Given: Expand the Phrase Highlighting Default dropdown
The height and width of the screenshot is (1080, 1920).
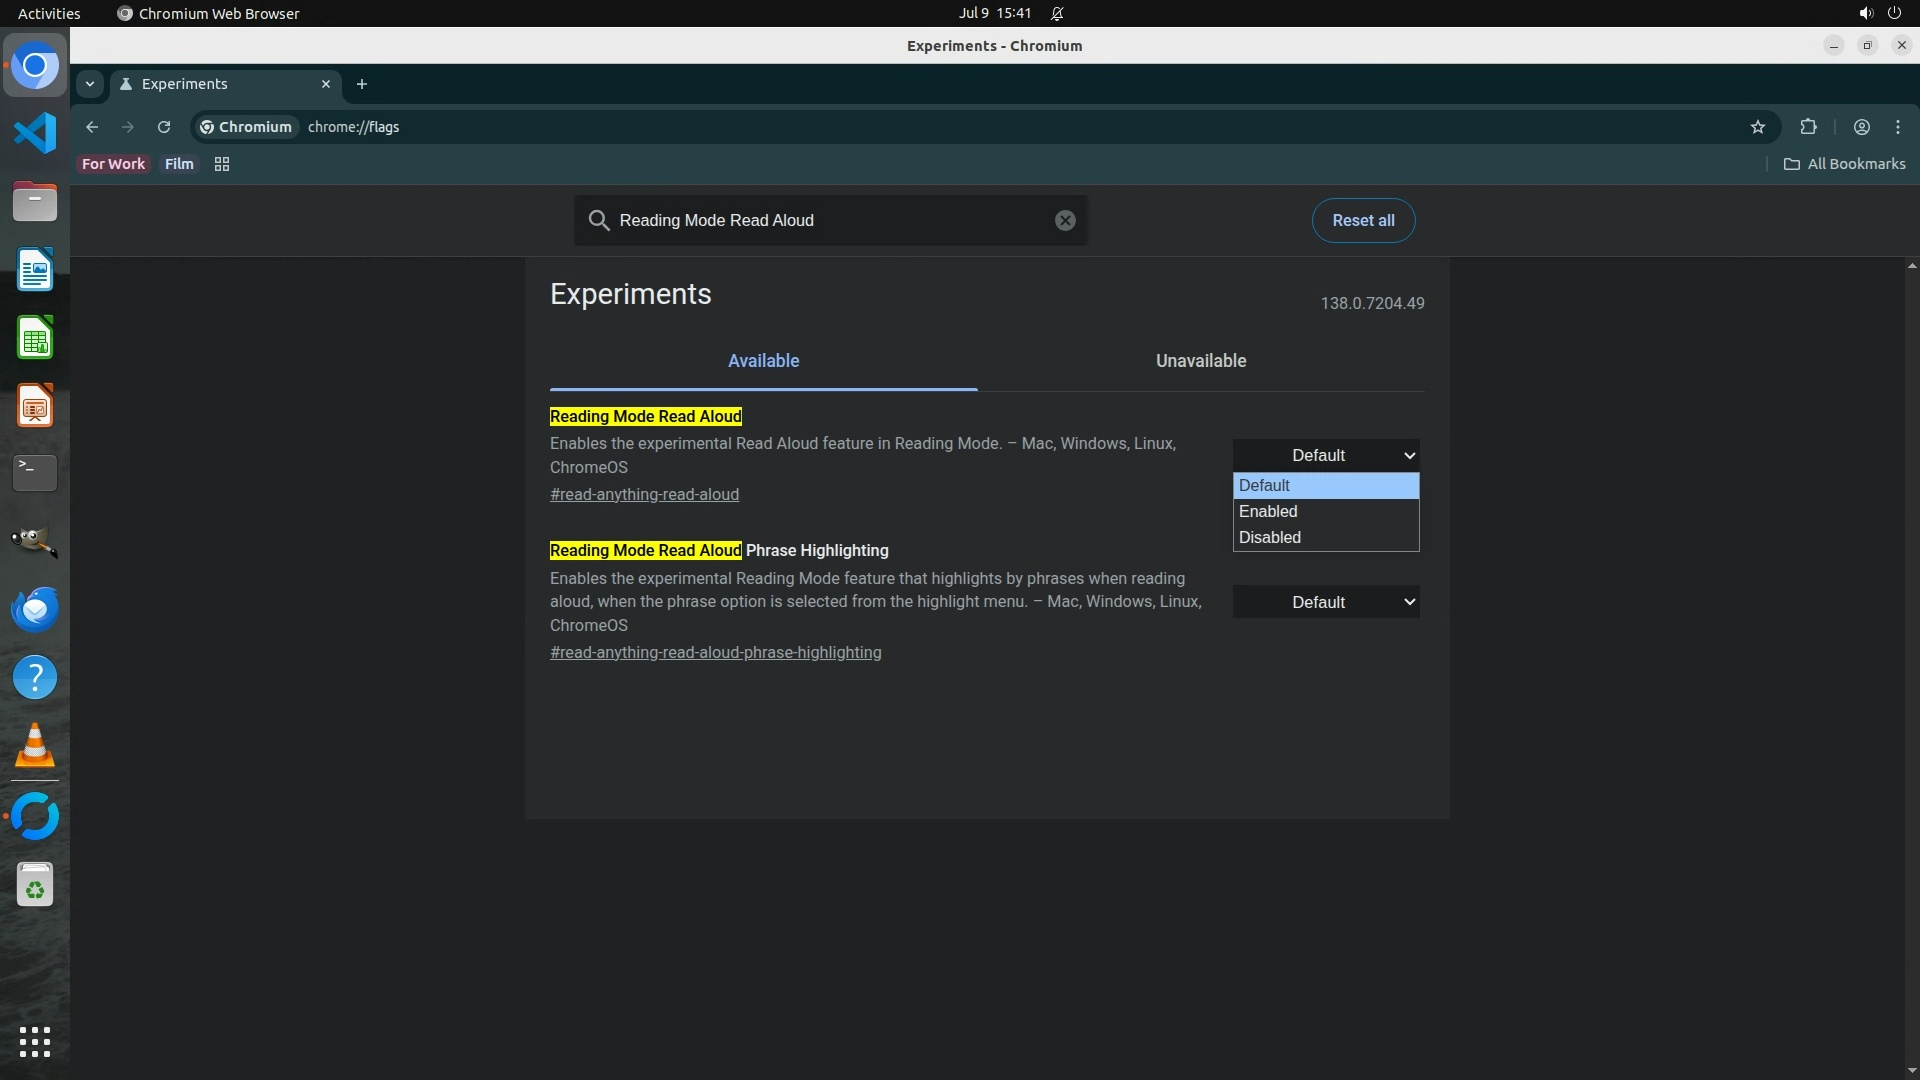Looking at the screenshot, I should click(x=1325, y=602).
